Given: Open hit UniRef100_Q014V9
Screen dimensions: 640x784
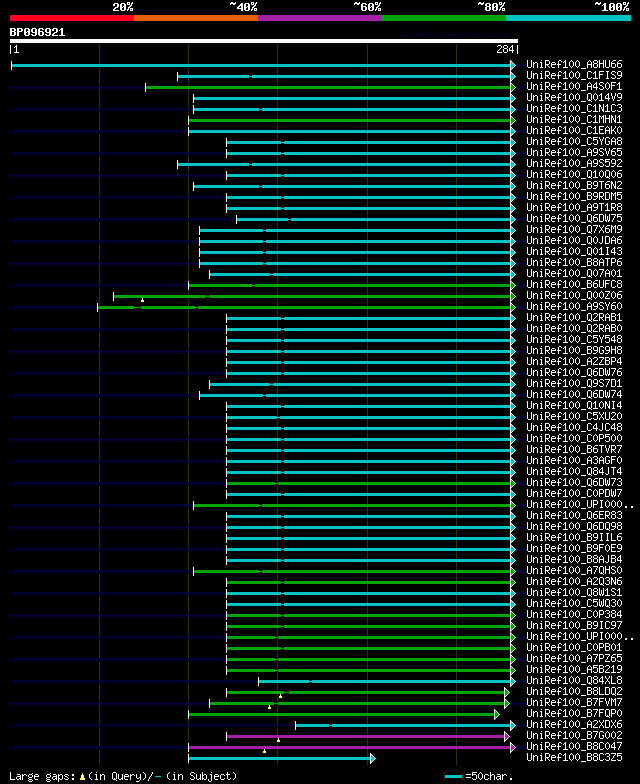Looking at the screenshot, I should pos(574,98).
